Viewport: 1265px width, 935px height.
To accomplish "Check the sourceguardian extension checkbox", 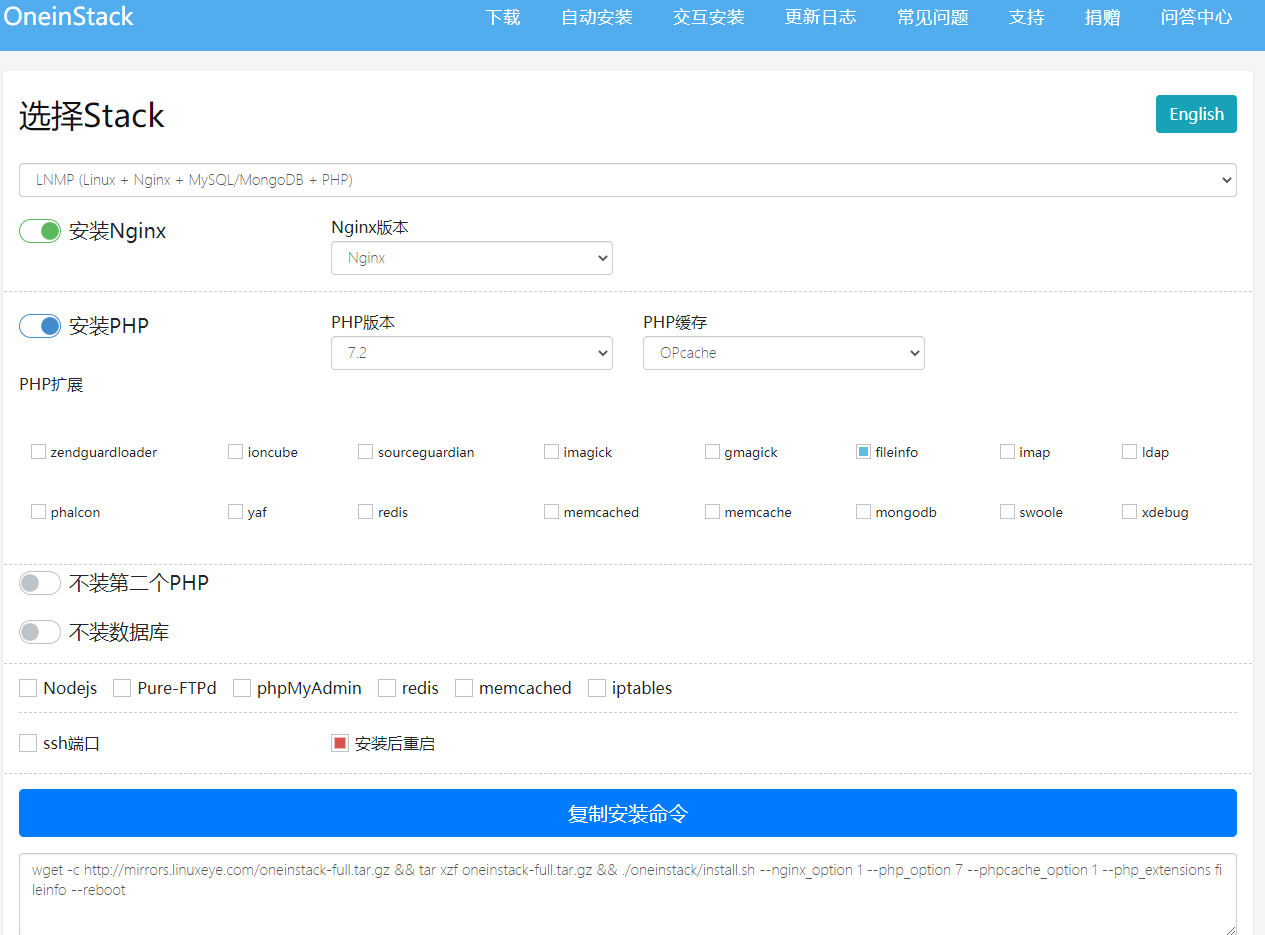I will pos(365,452).
